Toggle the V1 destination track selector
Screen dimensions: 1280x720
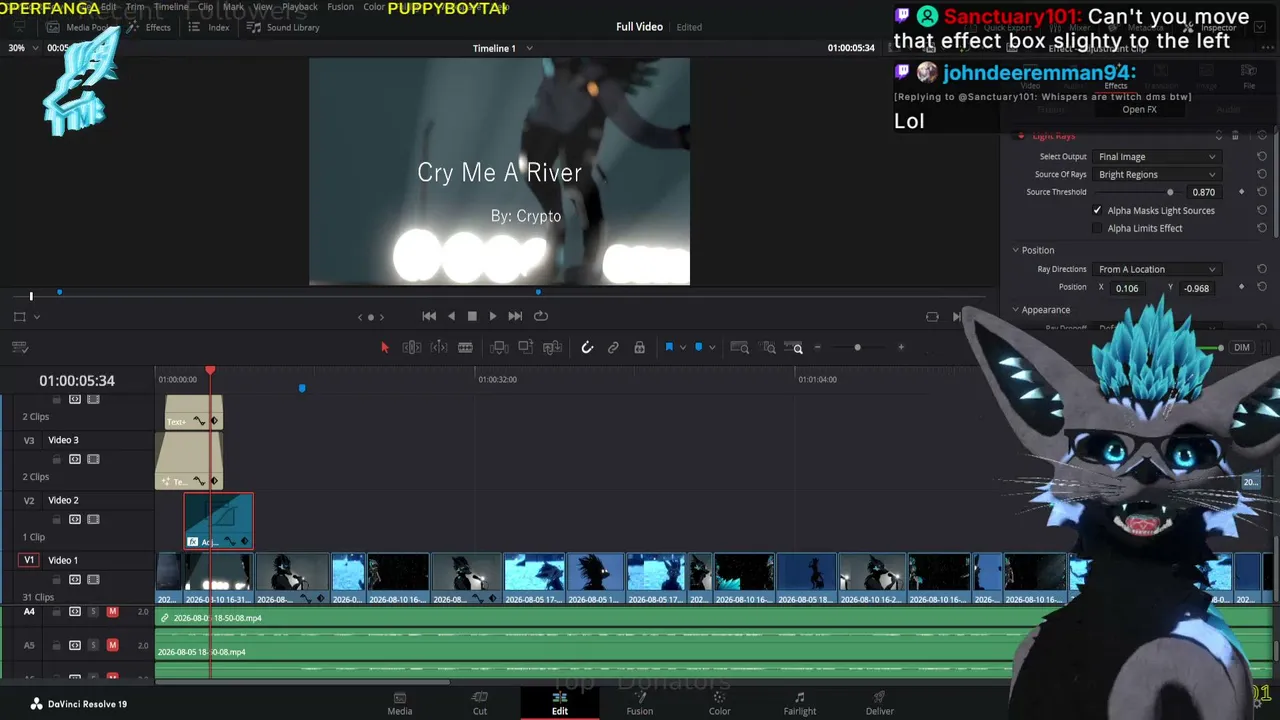(29, 560)
